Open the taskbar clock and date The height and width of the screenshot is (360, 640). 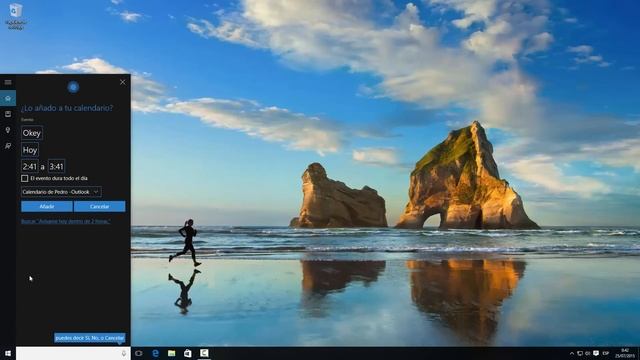(x=624, y=353)
